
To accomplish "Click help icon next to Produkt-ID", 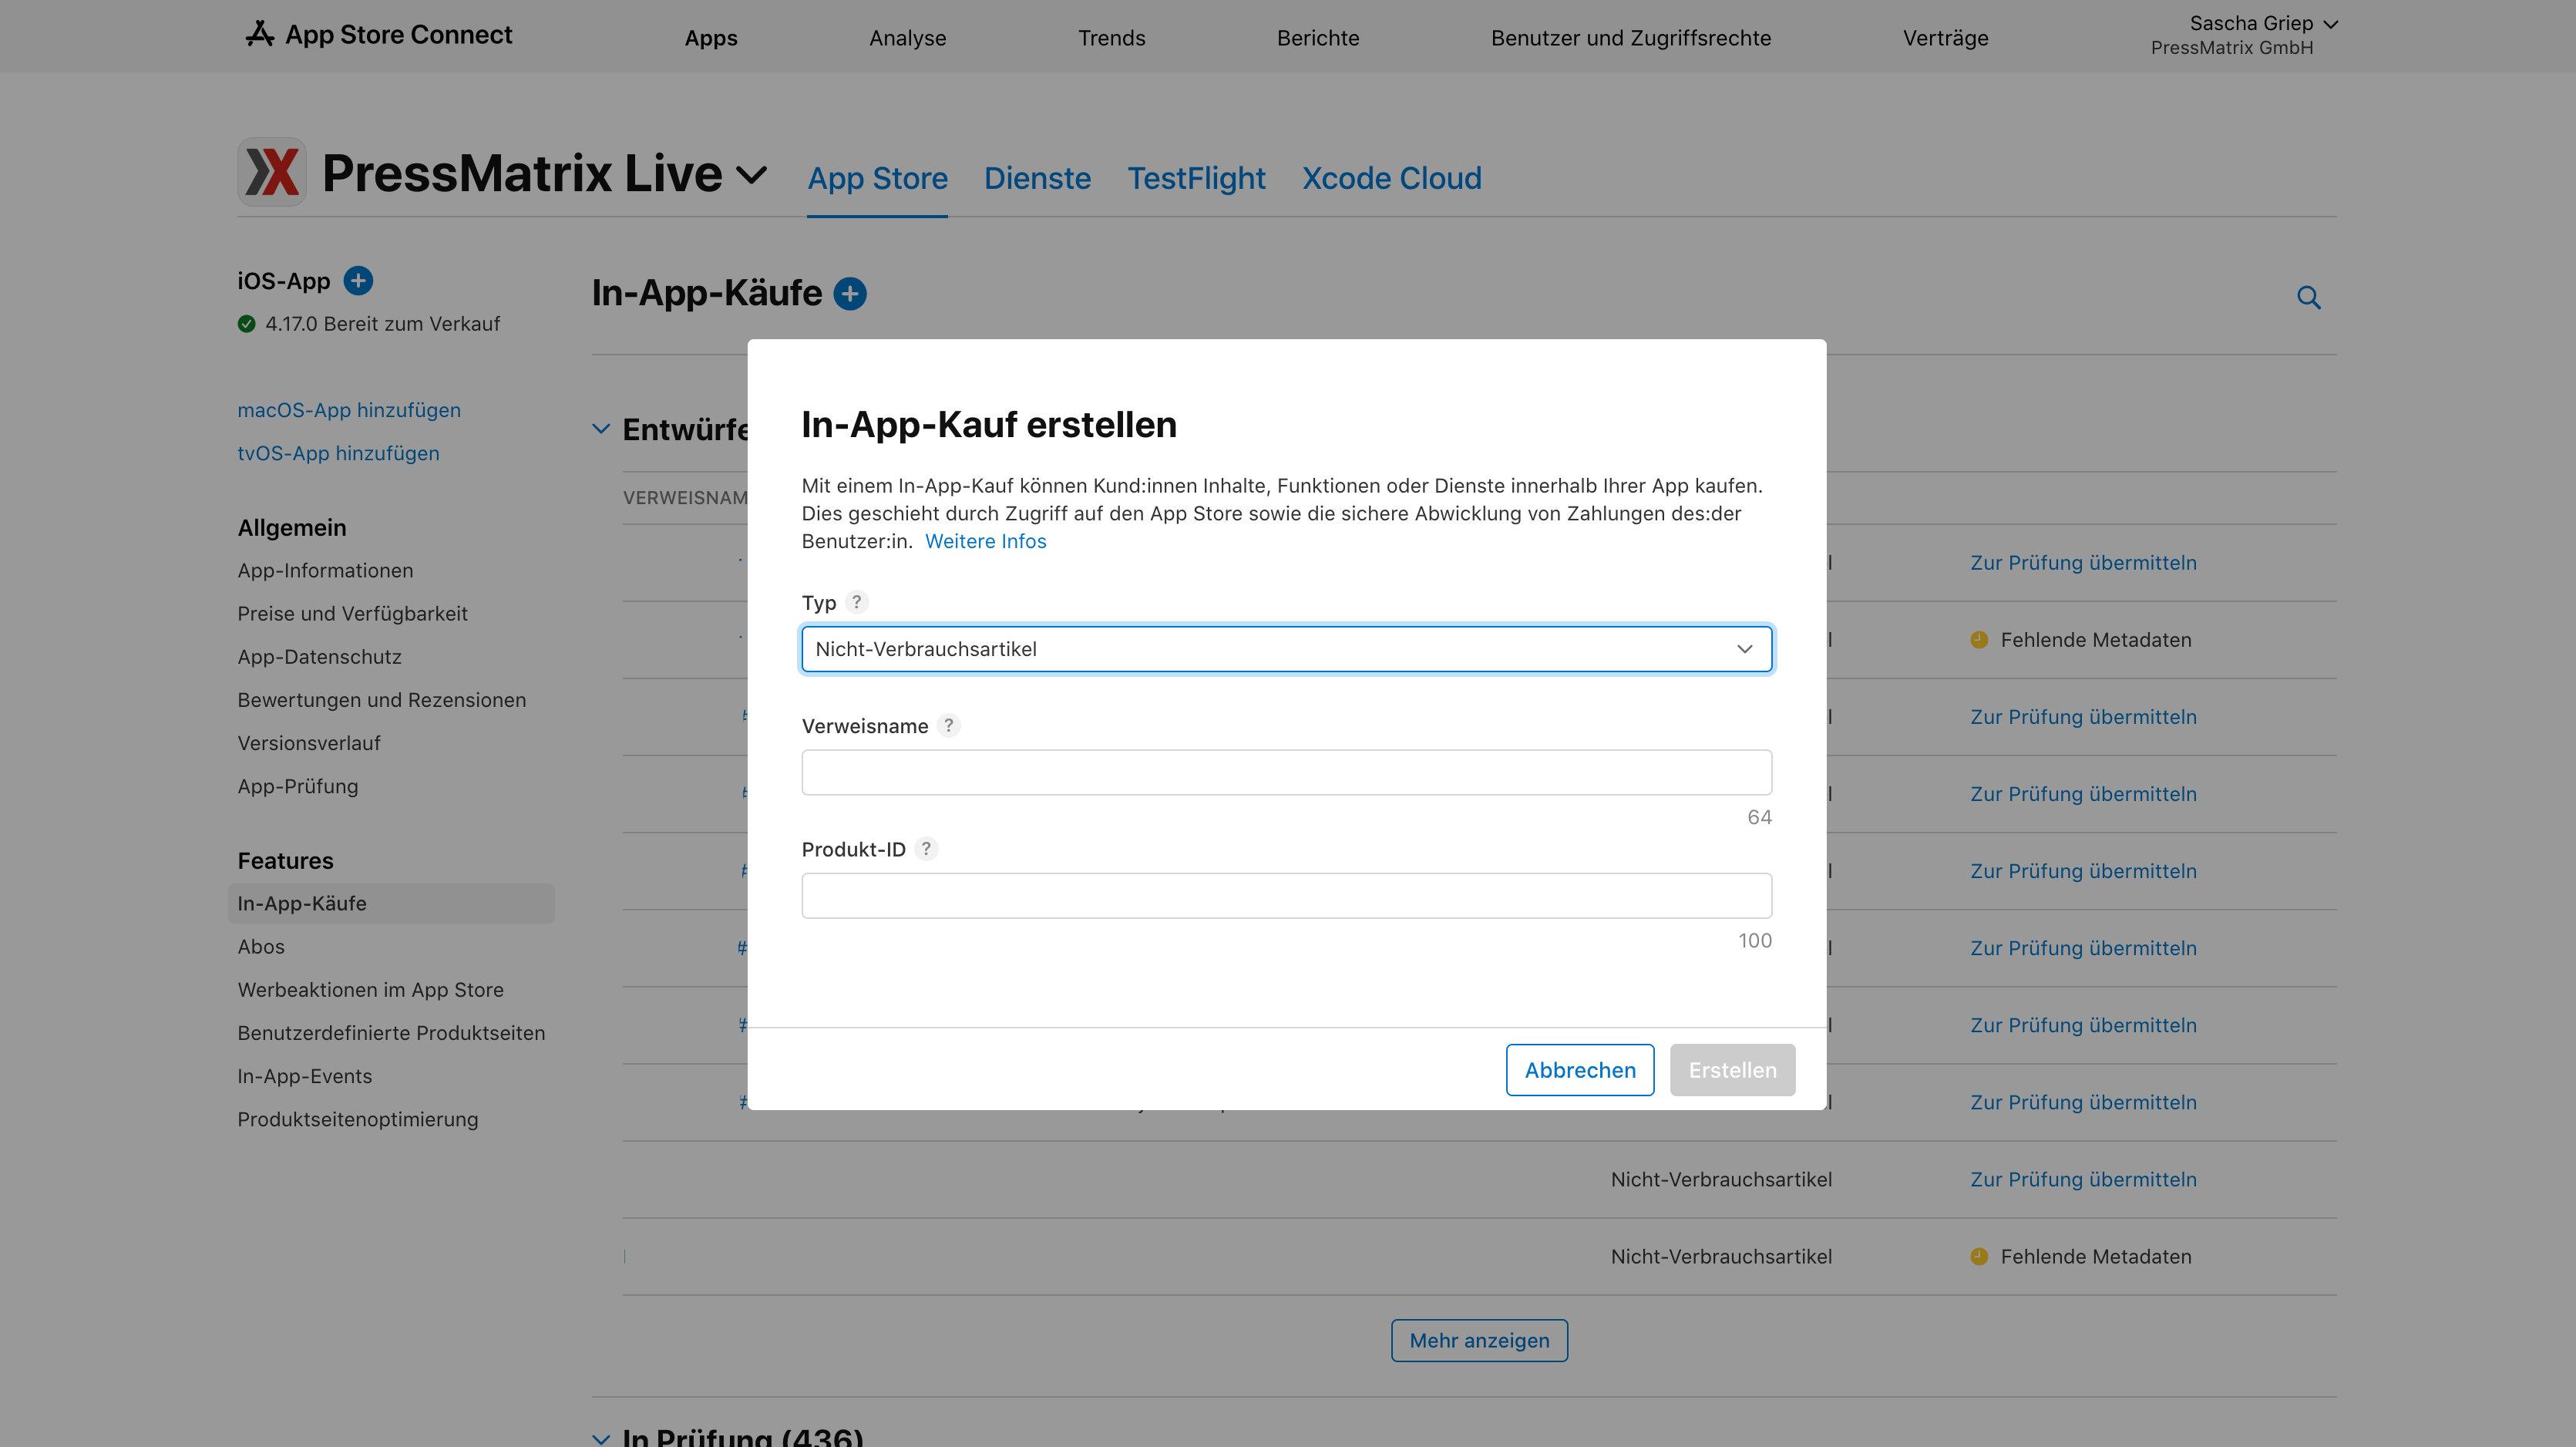I will [926, 849].
